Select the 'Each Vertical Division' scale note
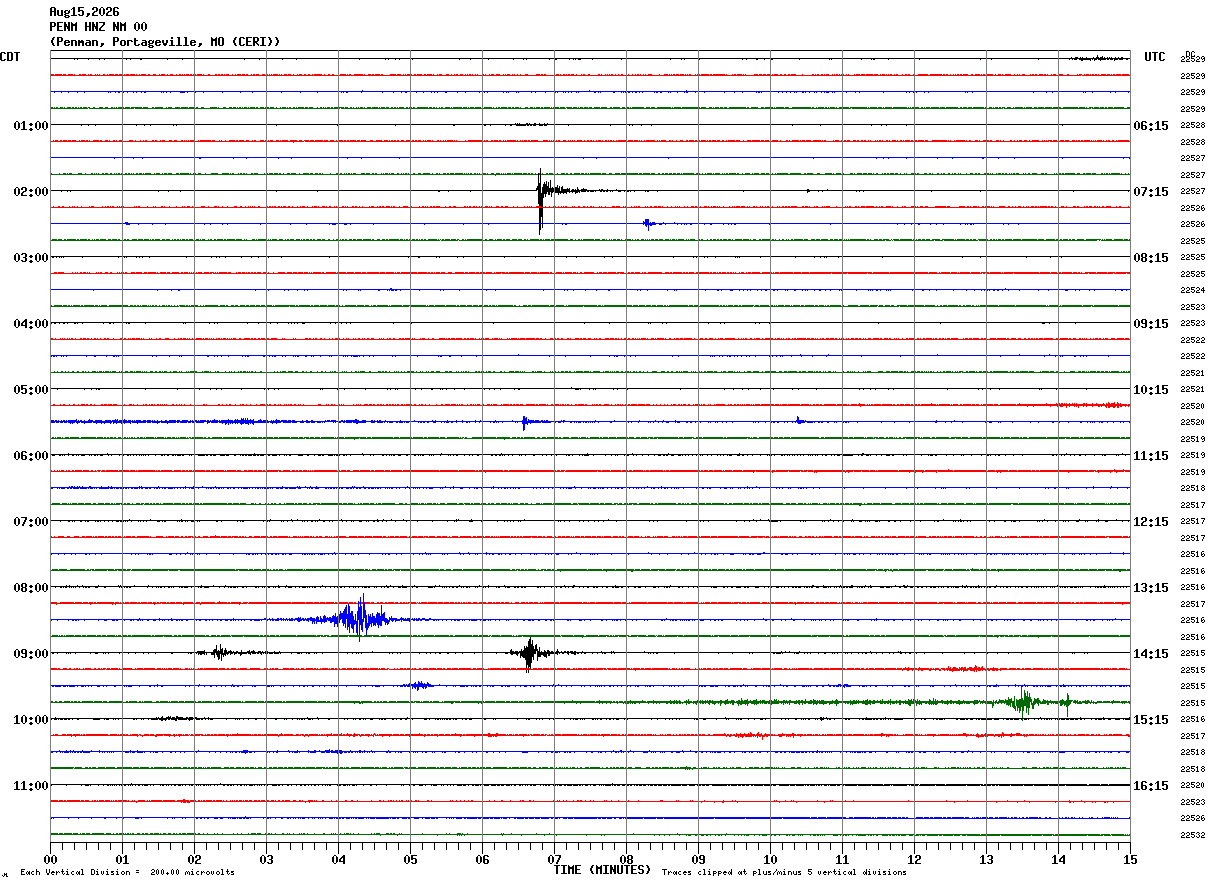The height and width of the screenshot is (886, 1210). pyautogui.click(x=127, y=873)
